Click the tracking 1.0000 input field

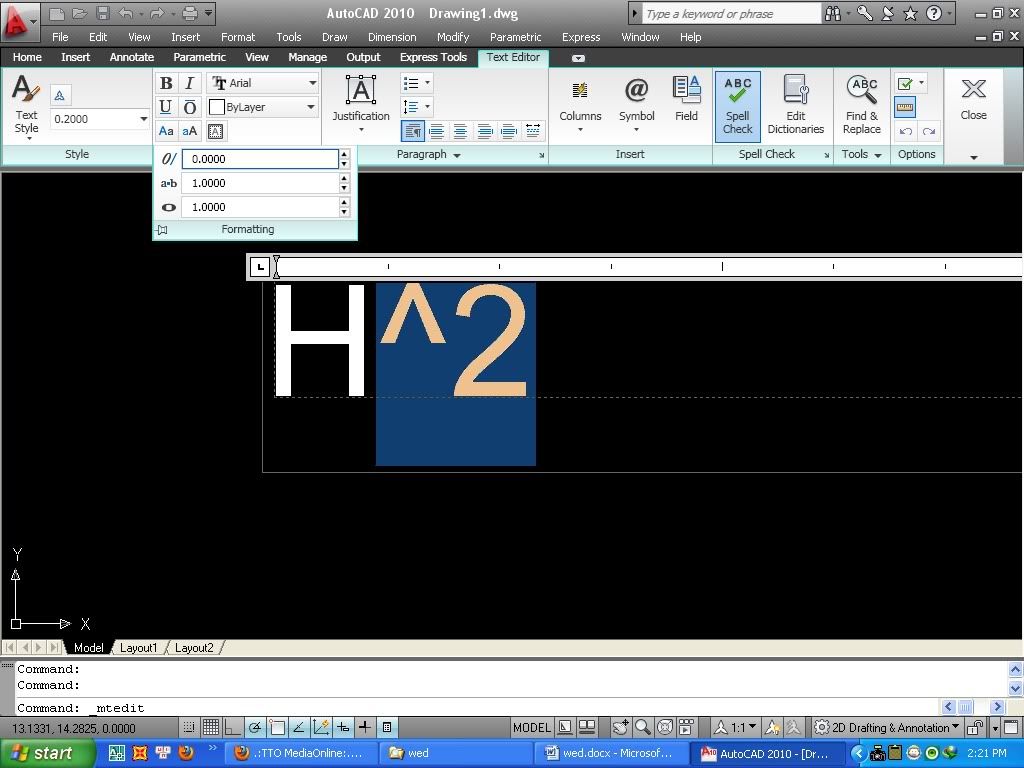pyautogui.click(x=260, y=183)
